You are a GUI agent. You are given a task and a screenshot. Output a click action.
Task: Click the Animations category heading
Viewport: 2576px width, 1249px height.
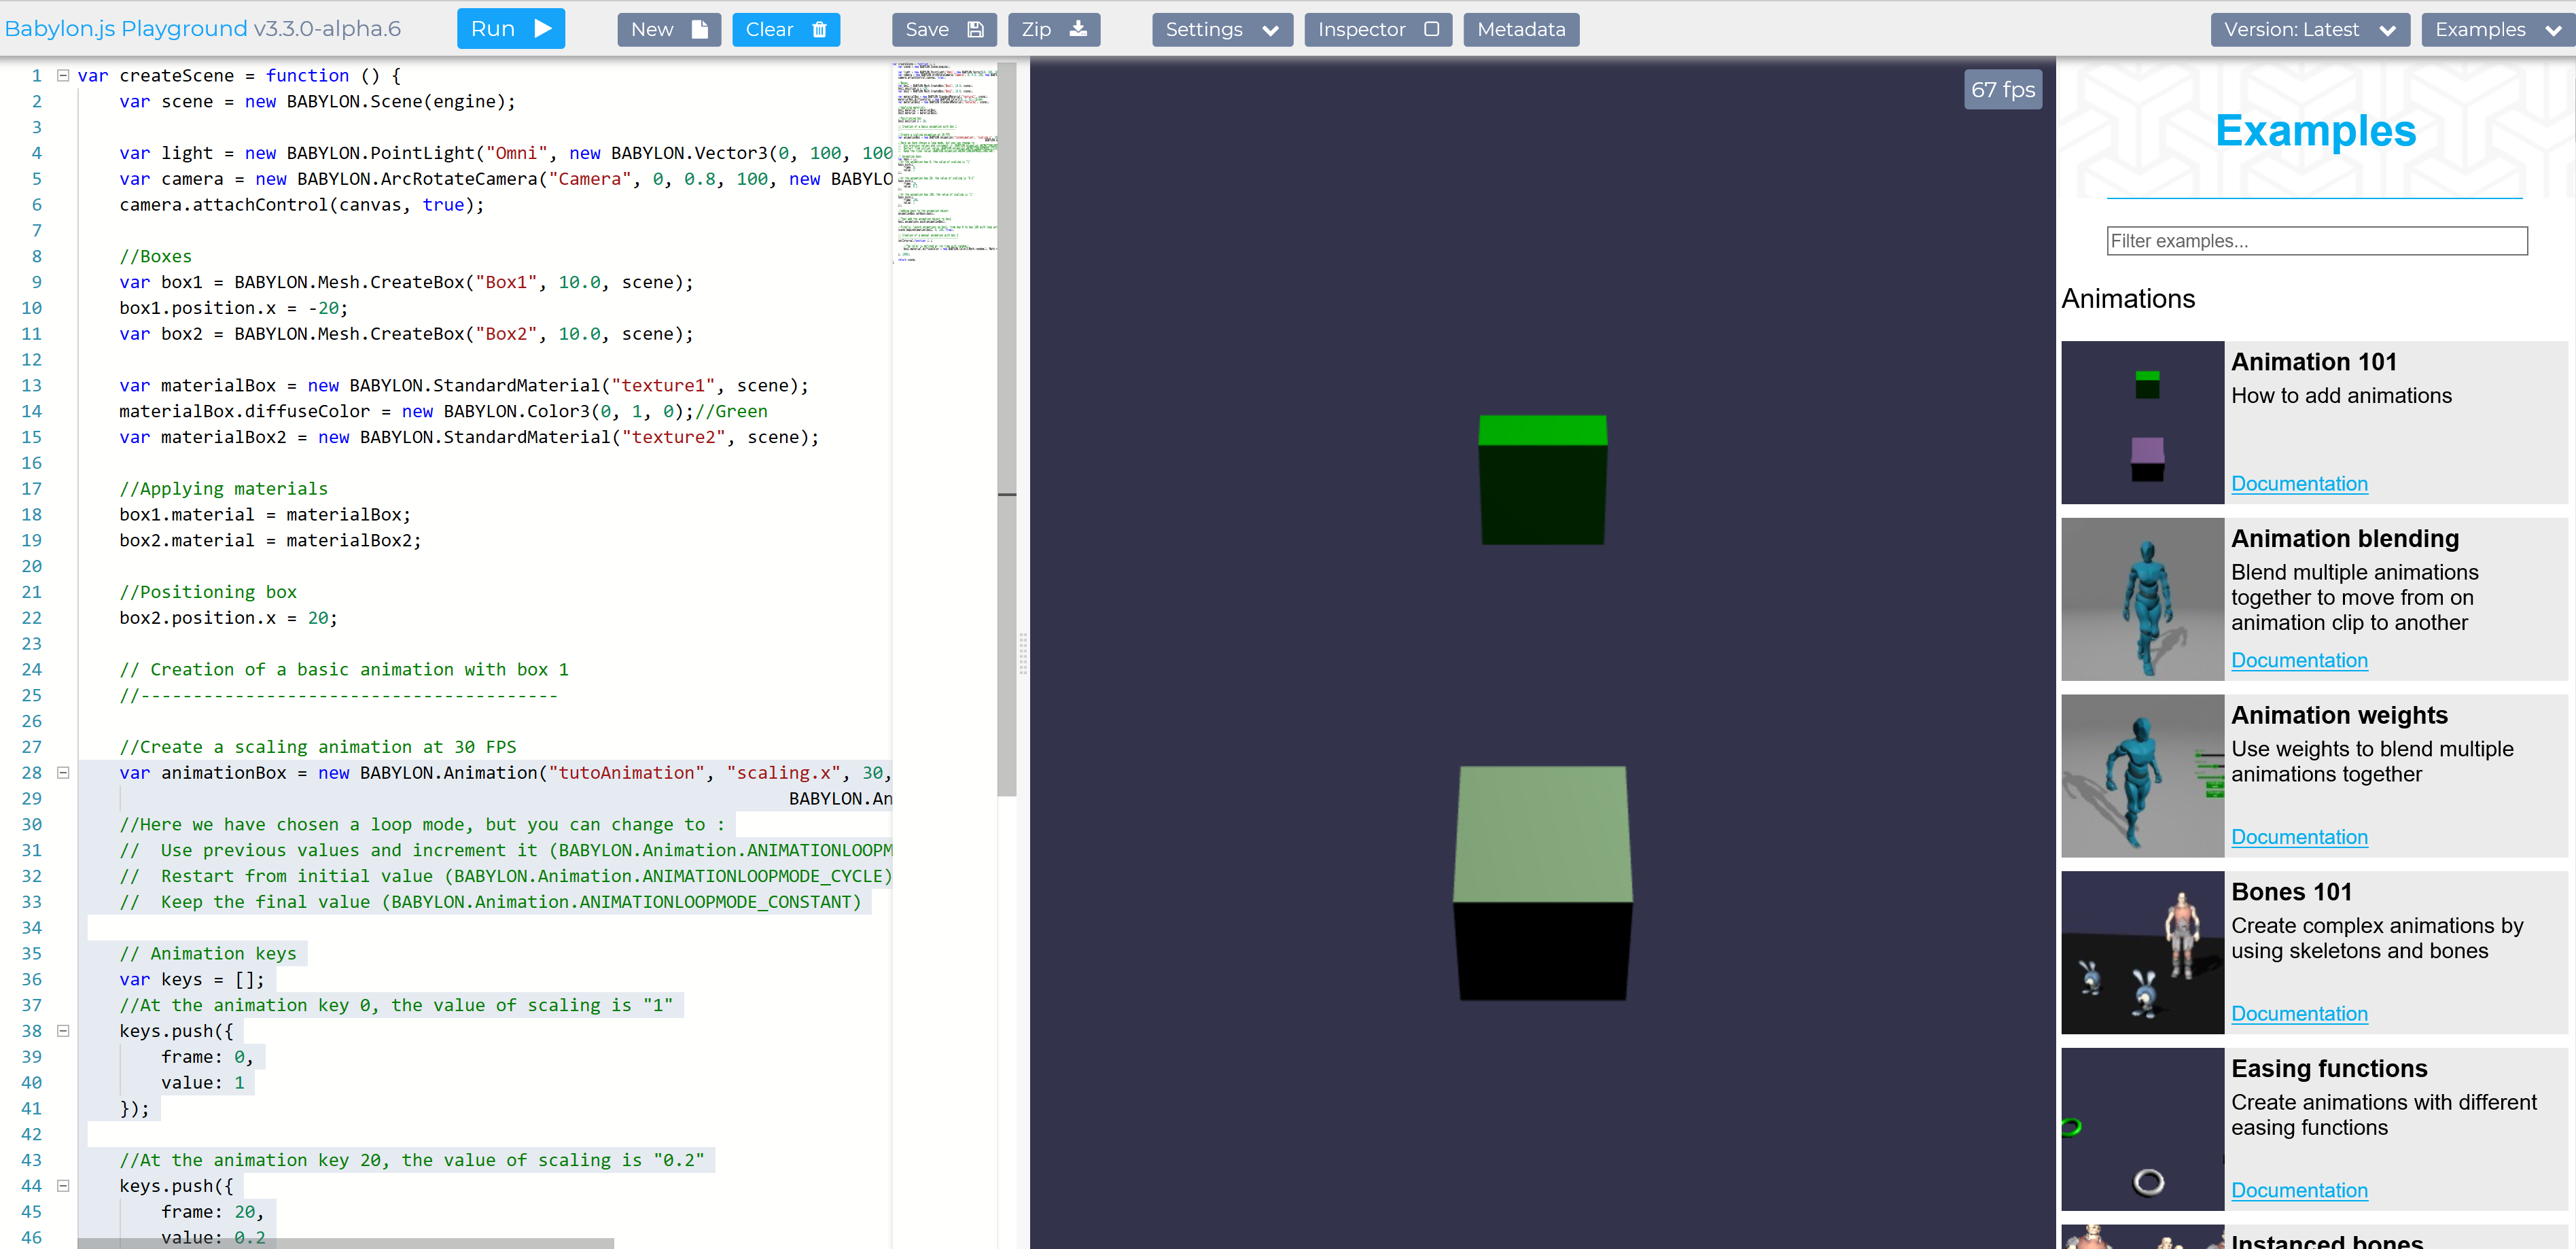[2128, 299]
